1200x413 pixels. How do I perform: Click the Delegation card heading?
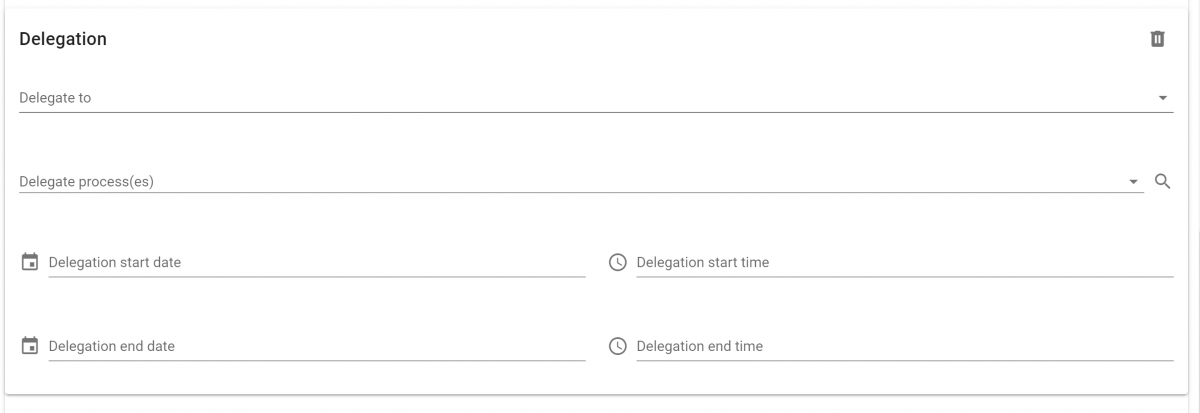[x=63, y=39]
